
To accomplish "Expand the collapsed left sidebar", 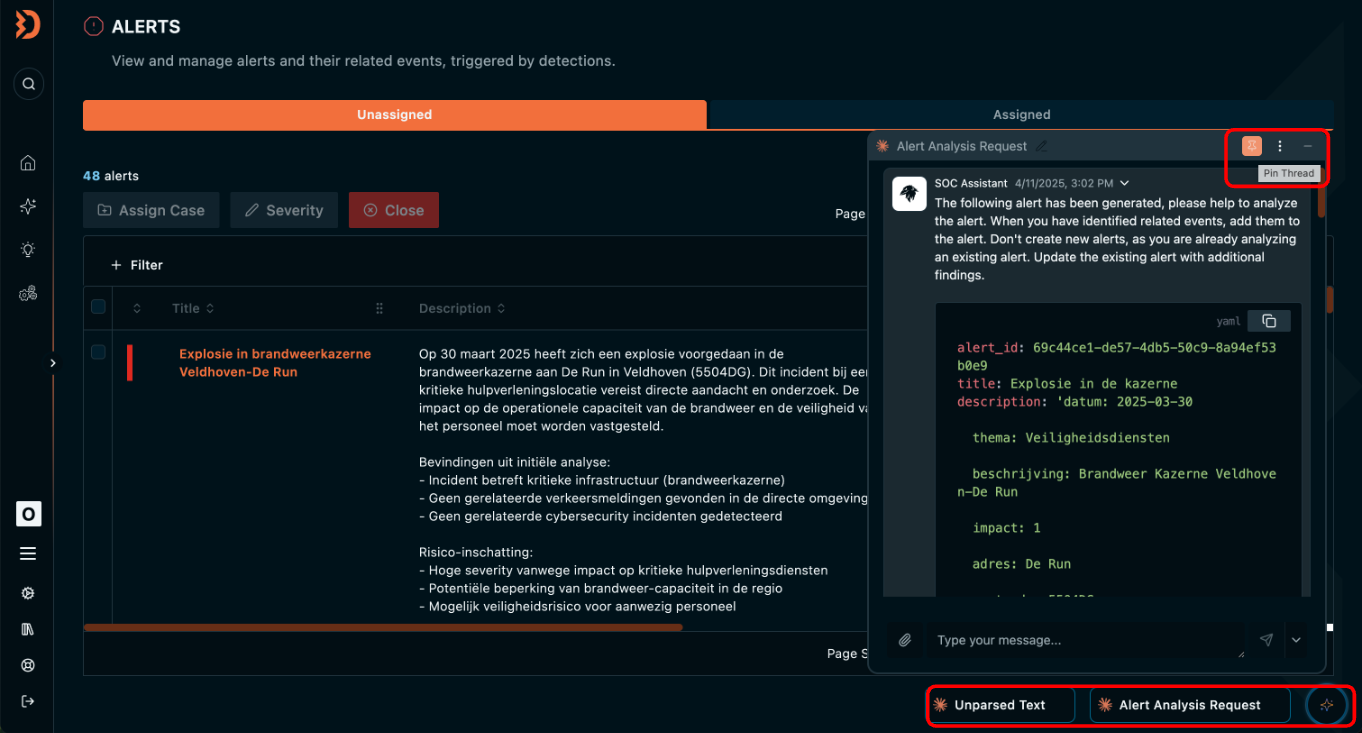I will 53,363.
